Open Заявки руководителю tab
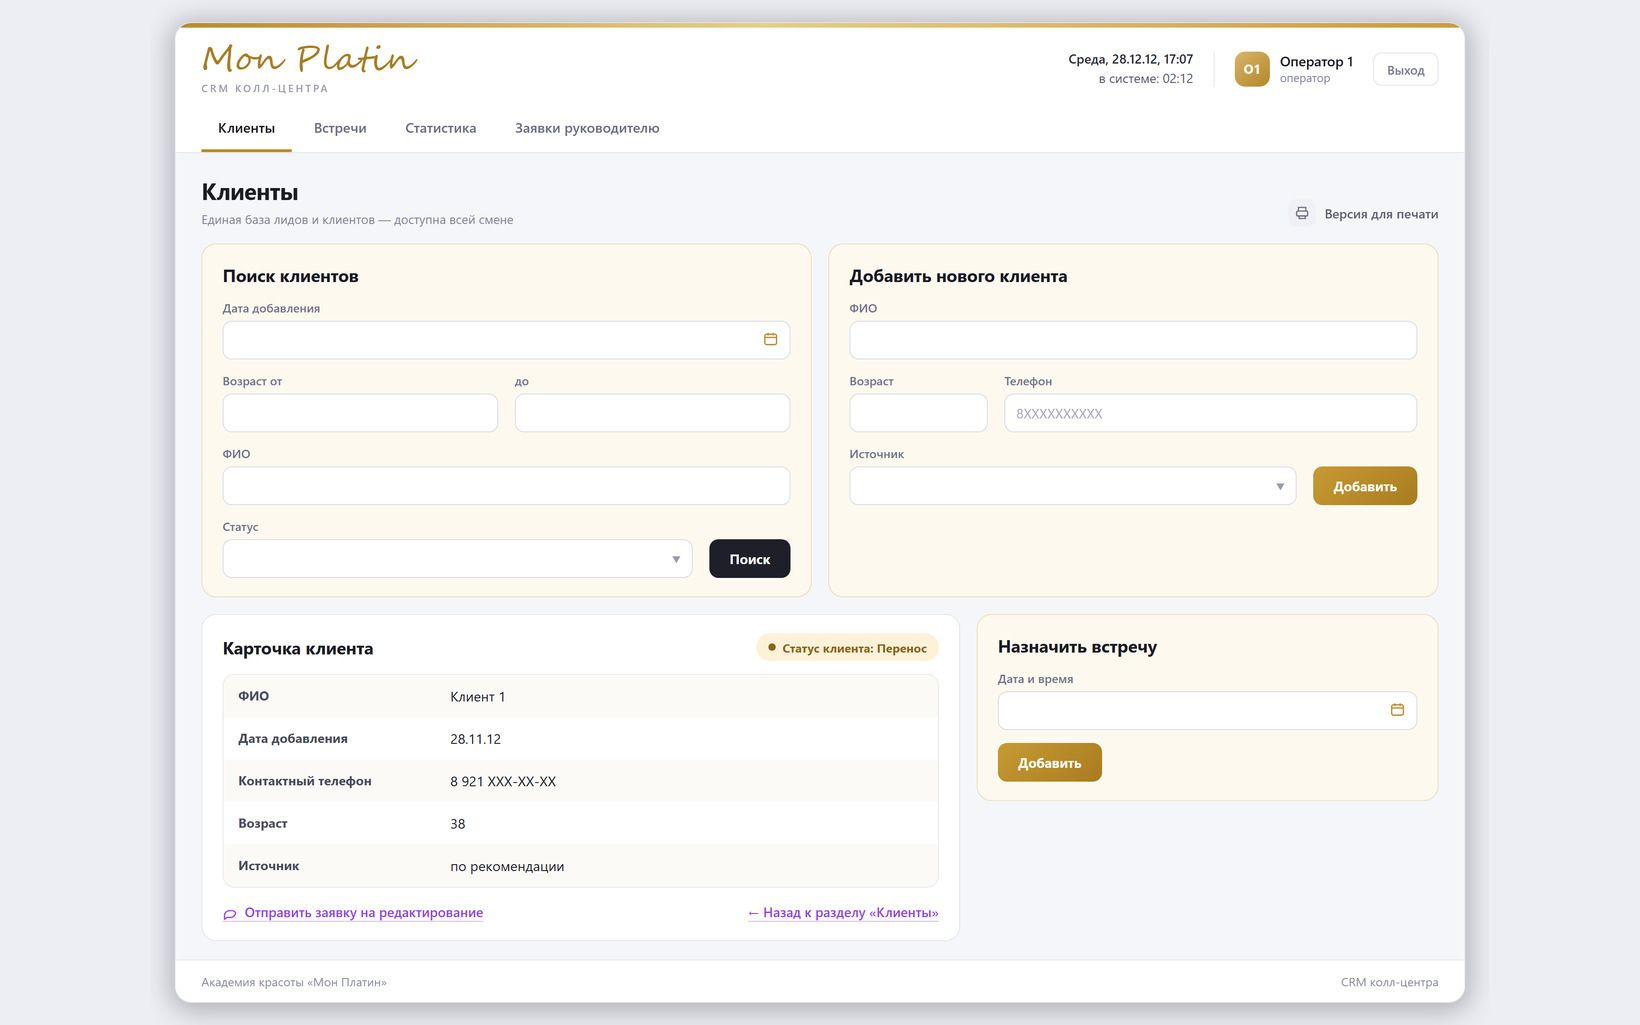Image resolution: width=1640 pixels, height=1025 pixels. pos(587,129)
